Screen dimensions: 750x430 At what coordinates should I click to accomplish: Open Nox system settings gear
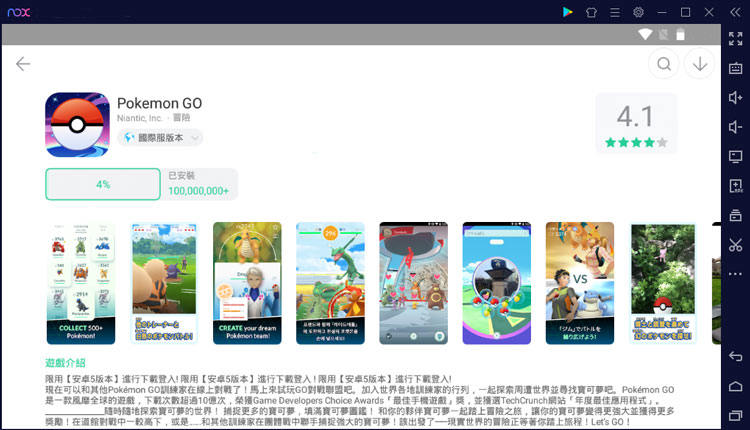tap(638, 12)
